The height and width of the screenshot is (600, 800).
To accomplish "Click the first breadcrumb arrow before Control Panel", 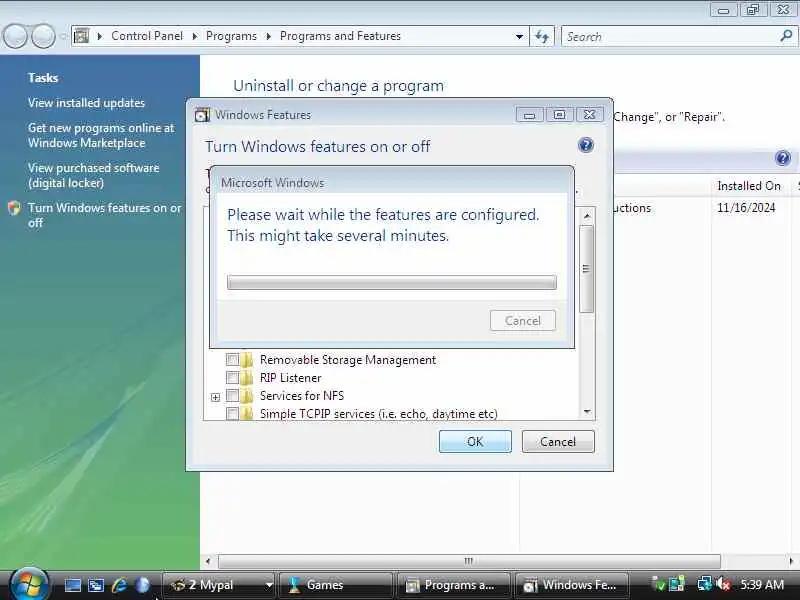I will point(99,36).
